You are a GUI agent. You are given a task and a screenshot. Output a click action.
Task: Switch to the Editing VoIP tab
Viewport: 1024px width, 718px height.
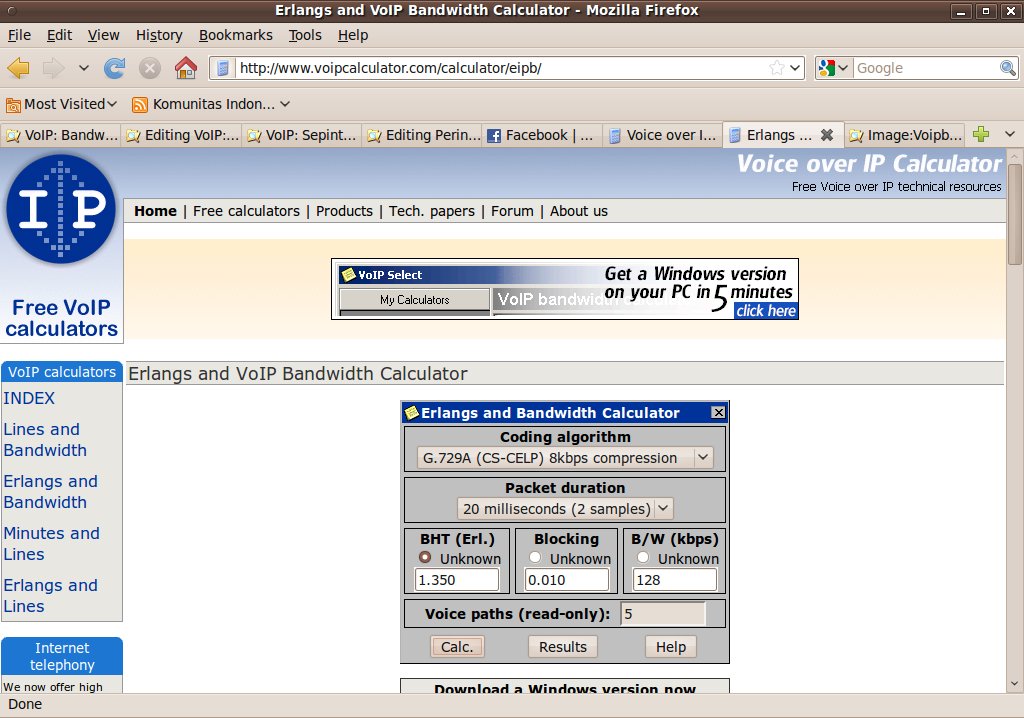182,135
